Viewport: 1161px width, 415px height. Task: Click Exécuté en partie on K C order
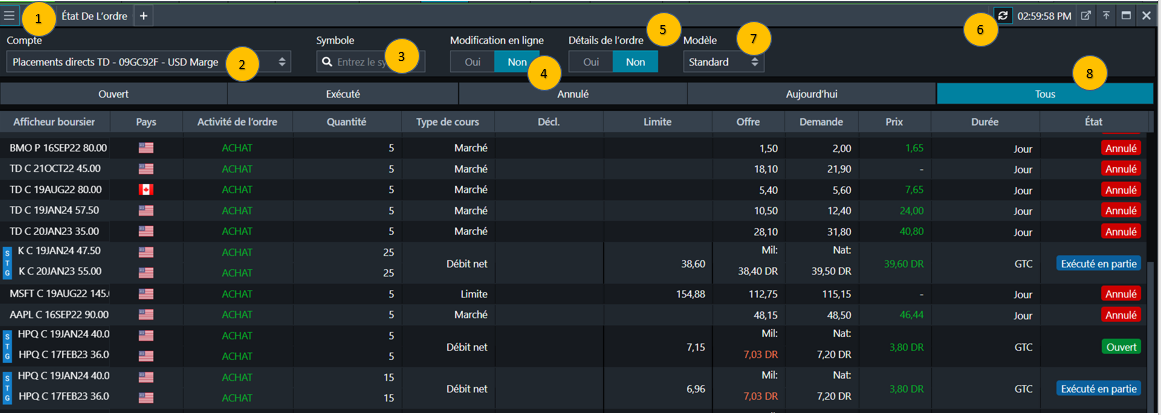pos(1098,263)
